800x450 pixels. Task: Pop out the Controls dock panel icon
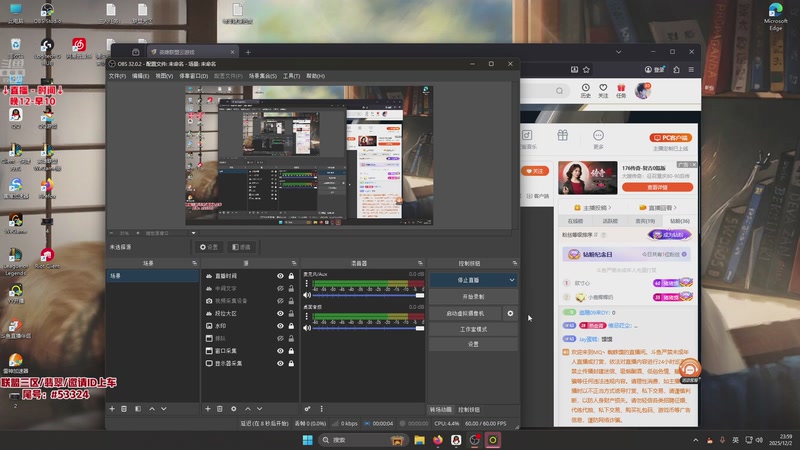click(x=514, y=263)
